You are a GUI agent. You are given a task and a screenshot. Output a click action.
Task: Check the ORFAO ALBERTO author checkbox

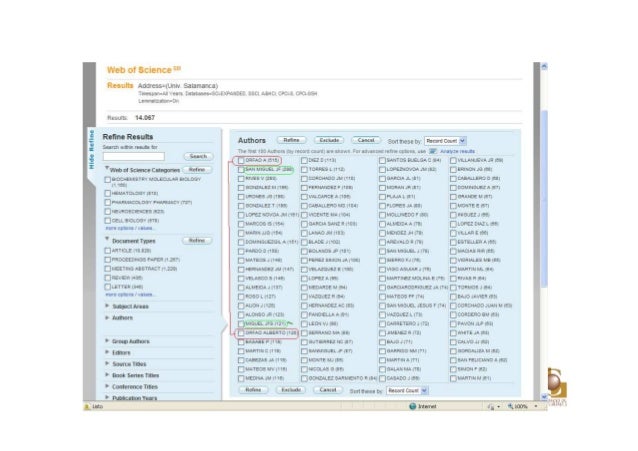[x=241, y=333]
